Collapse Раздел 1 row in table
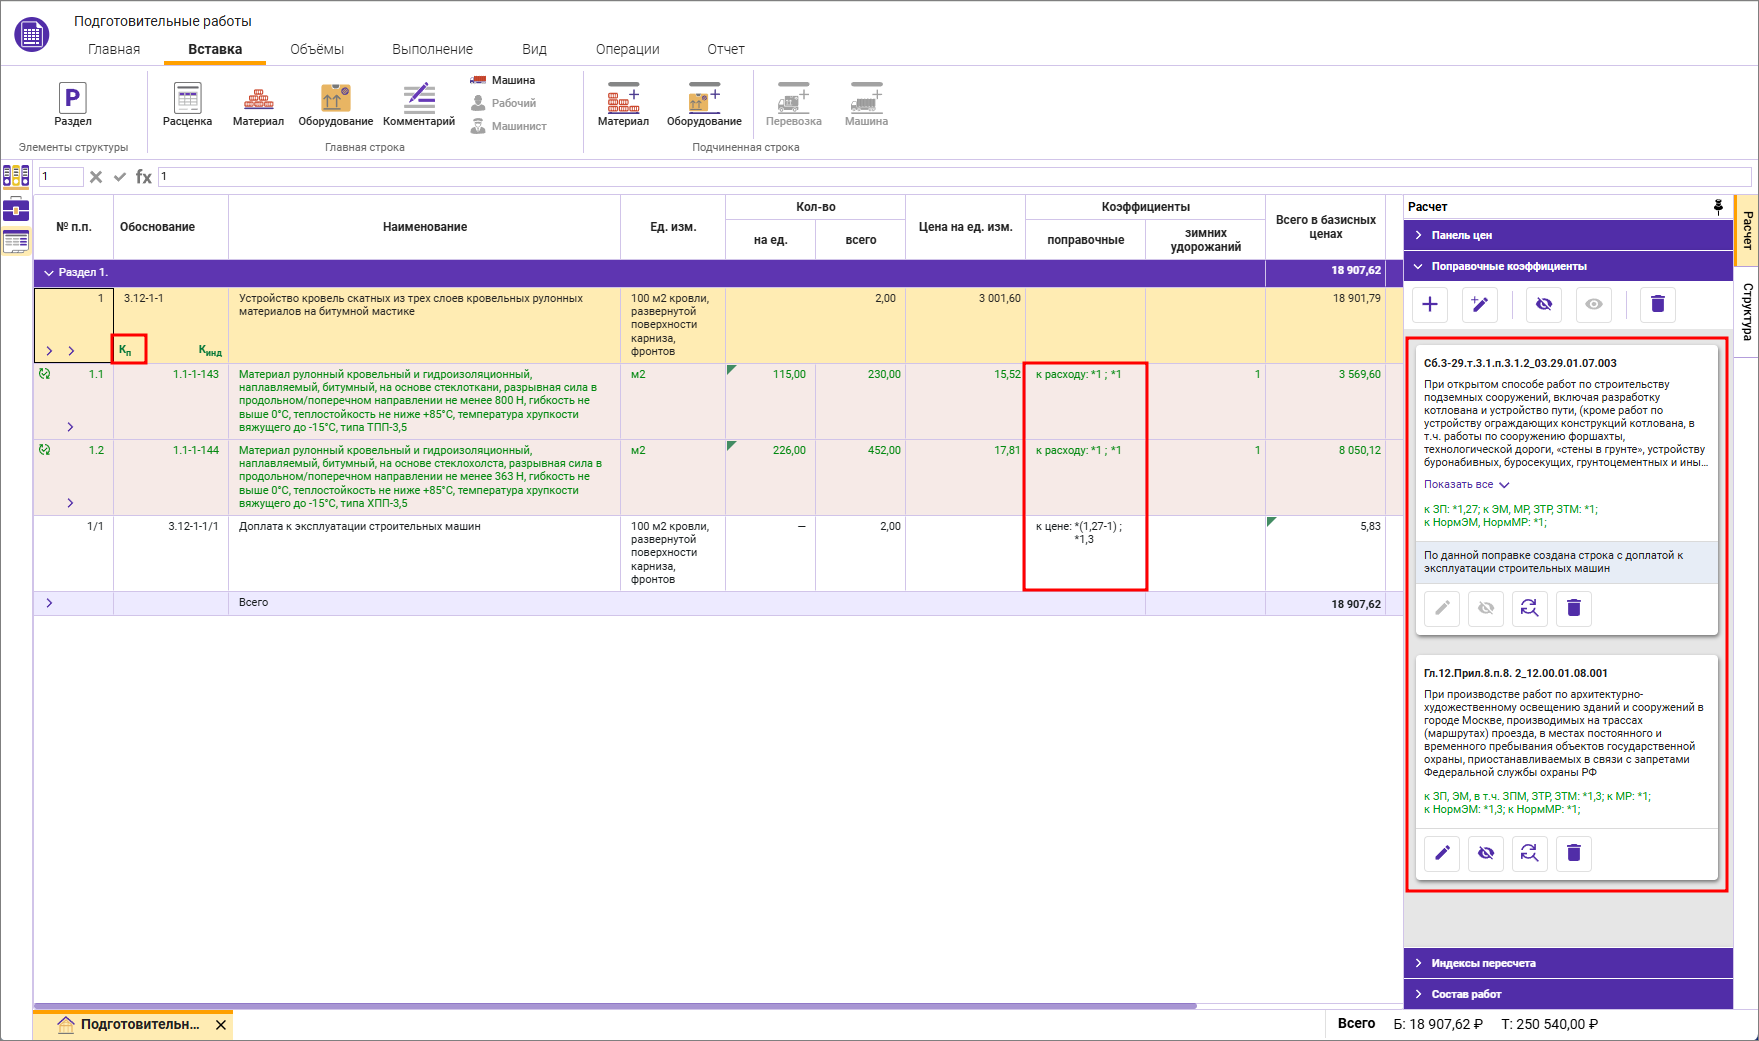The height and width of the screenshot is (1041, 1759). 49,273
